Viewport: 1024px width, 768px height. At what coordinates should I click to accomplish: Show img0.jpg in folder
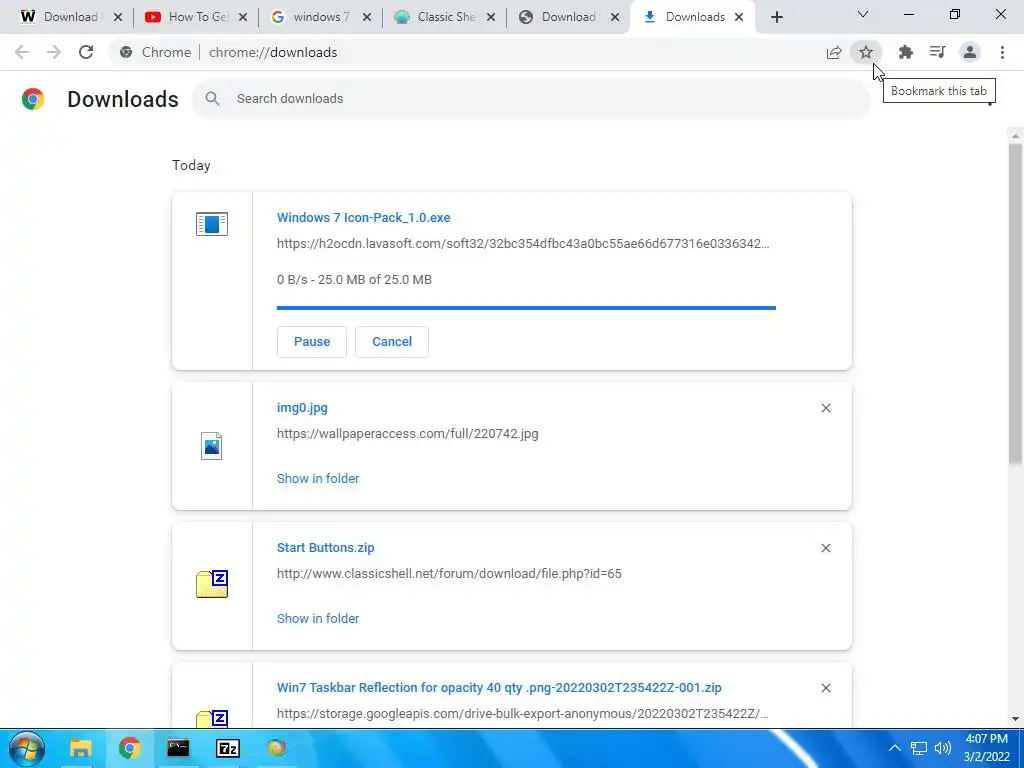[318, 479]
